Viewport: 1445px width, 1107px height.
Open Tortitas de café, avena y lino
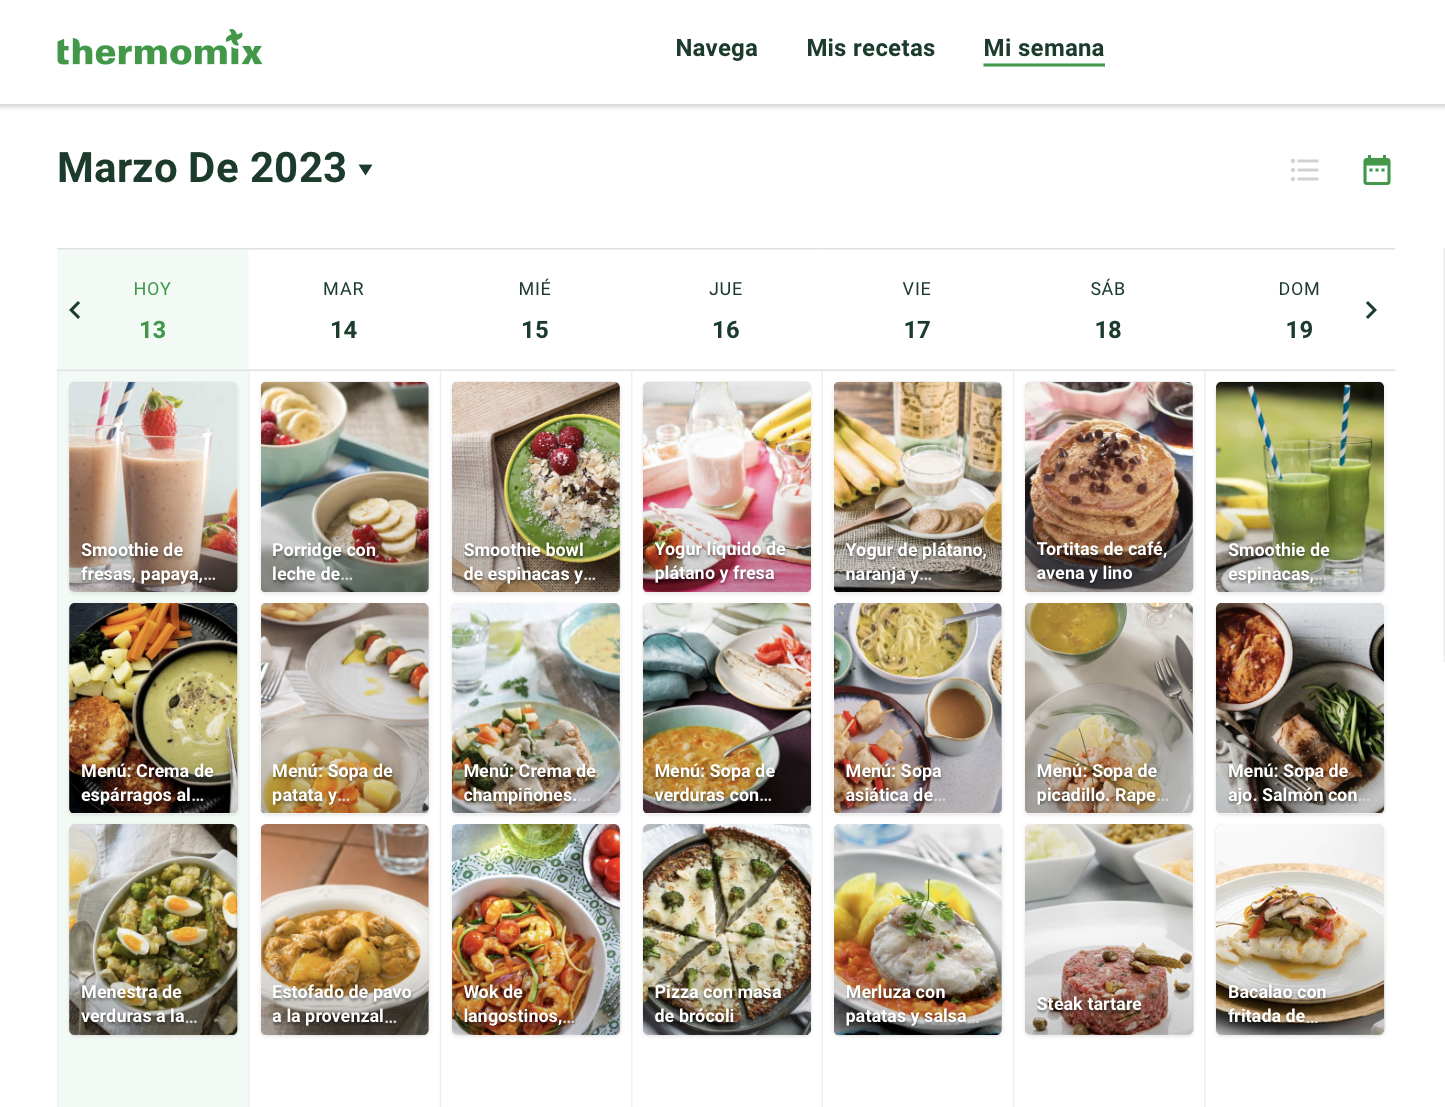pyautogui.click(x=1109, y=487)
